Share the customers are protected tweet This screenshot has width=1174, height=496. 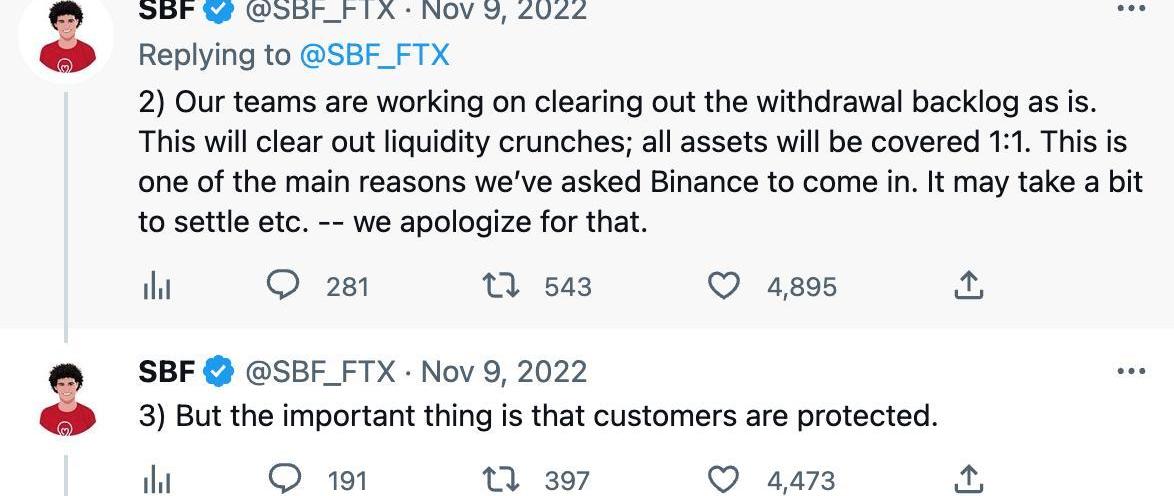pyautogui.click(x=967, y=479)
